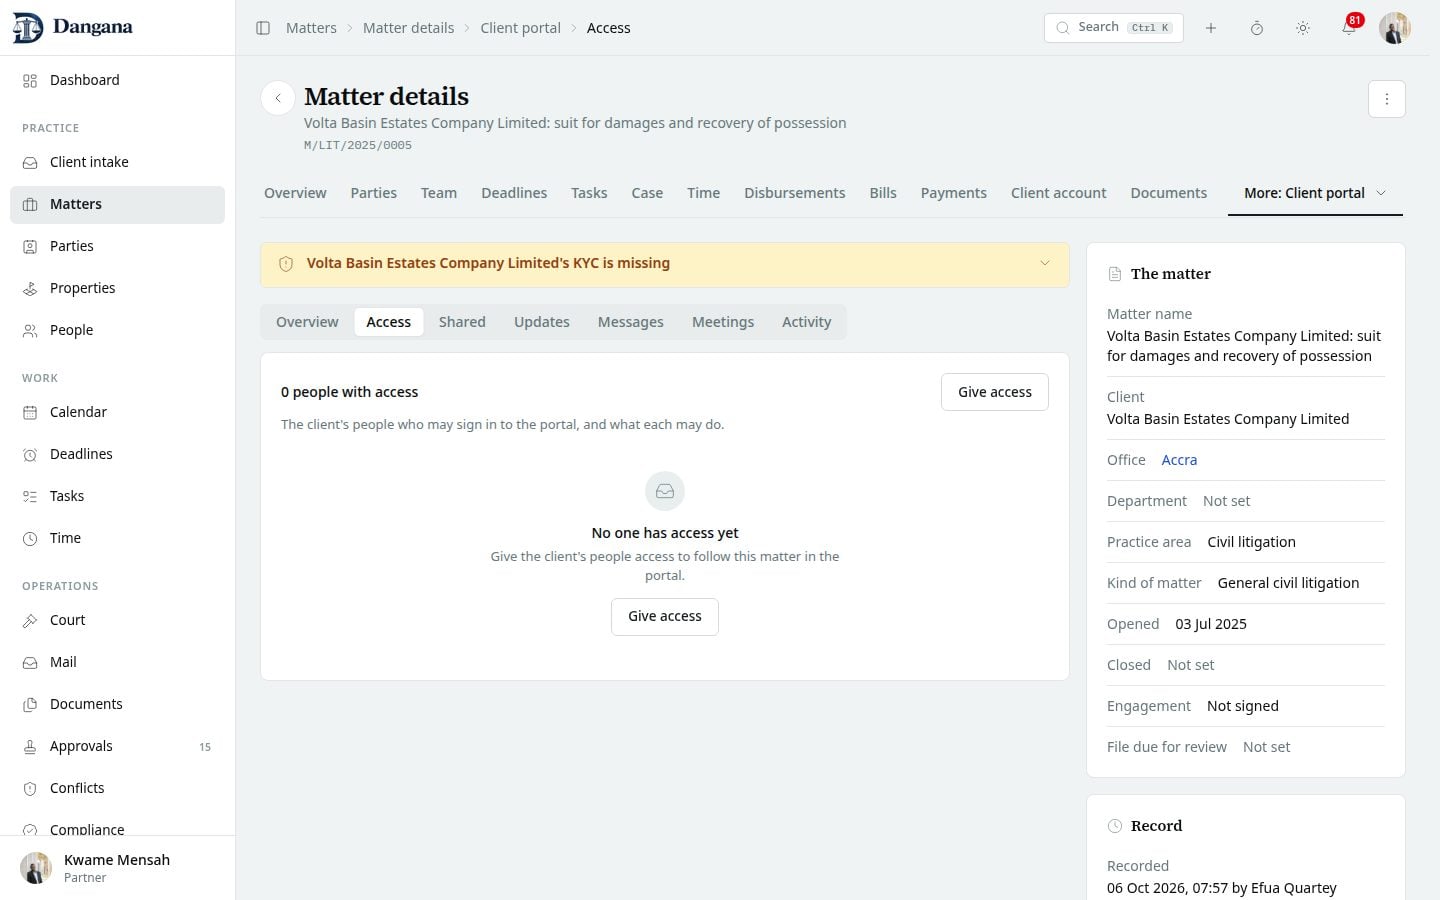Open the Bills matter tab
The width and height of the screenshot is (1440, 900).
click(883, 193)
